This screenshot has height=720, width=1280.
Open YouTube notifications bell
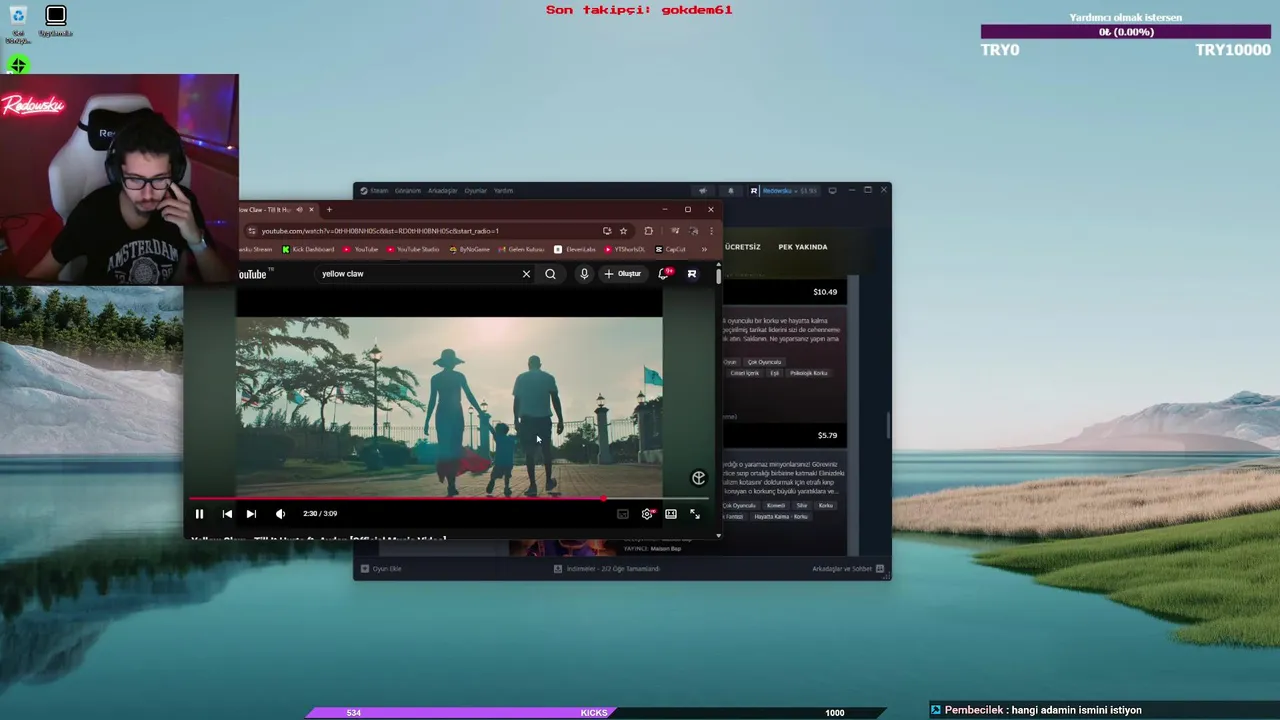tap(664, 273)
